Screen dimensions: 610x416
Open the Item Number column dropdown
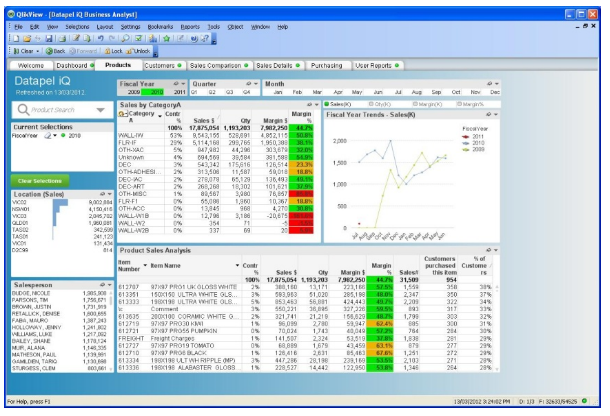[145, 265]
